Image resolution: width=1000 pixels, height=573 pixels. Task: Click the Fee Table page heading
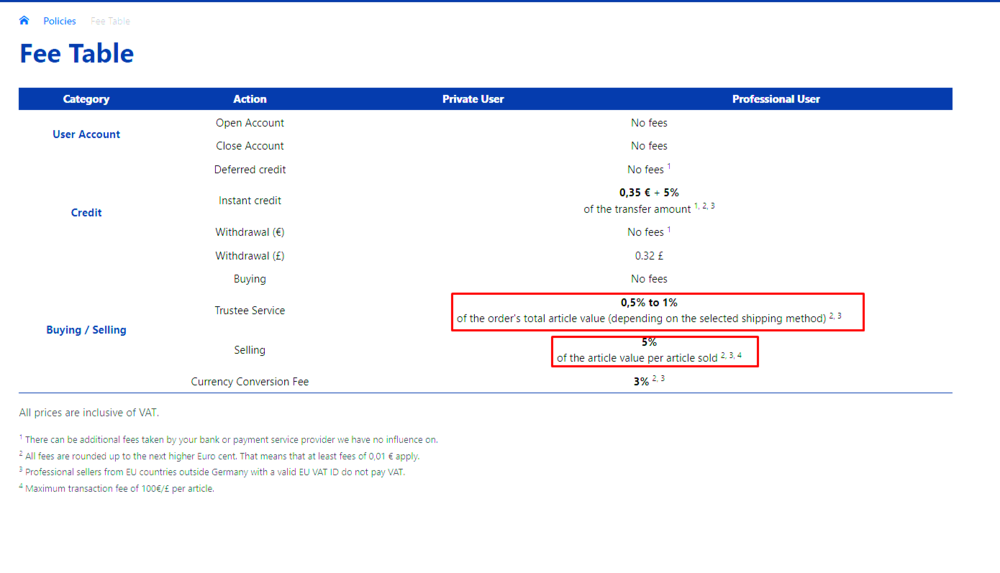click(77, 54)
